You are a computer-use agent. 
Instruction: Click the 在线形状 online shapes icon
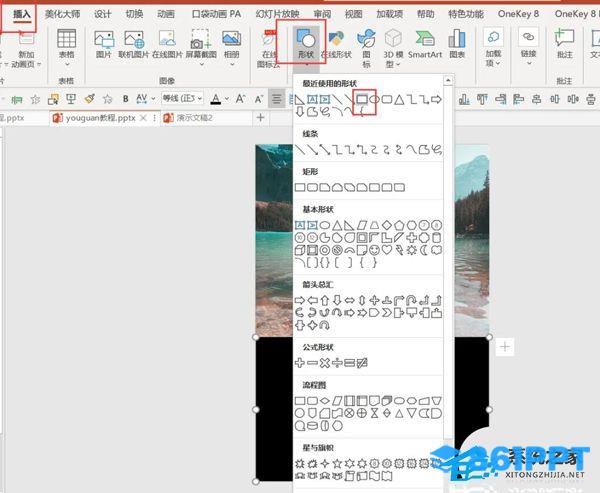[336, 45]
